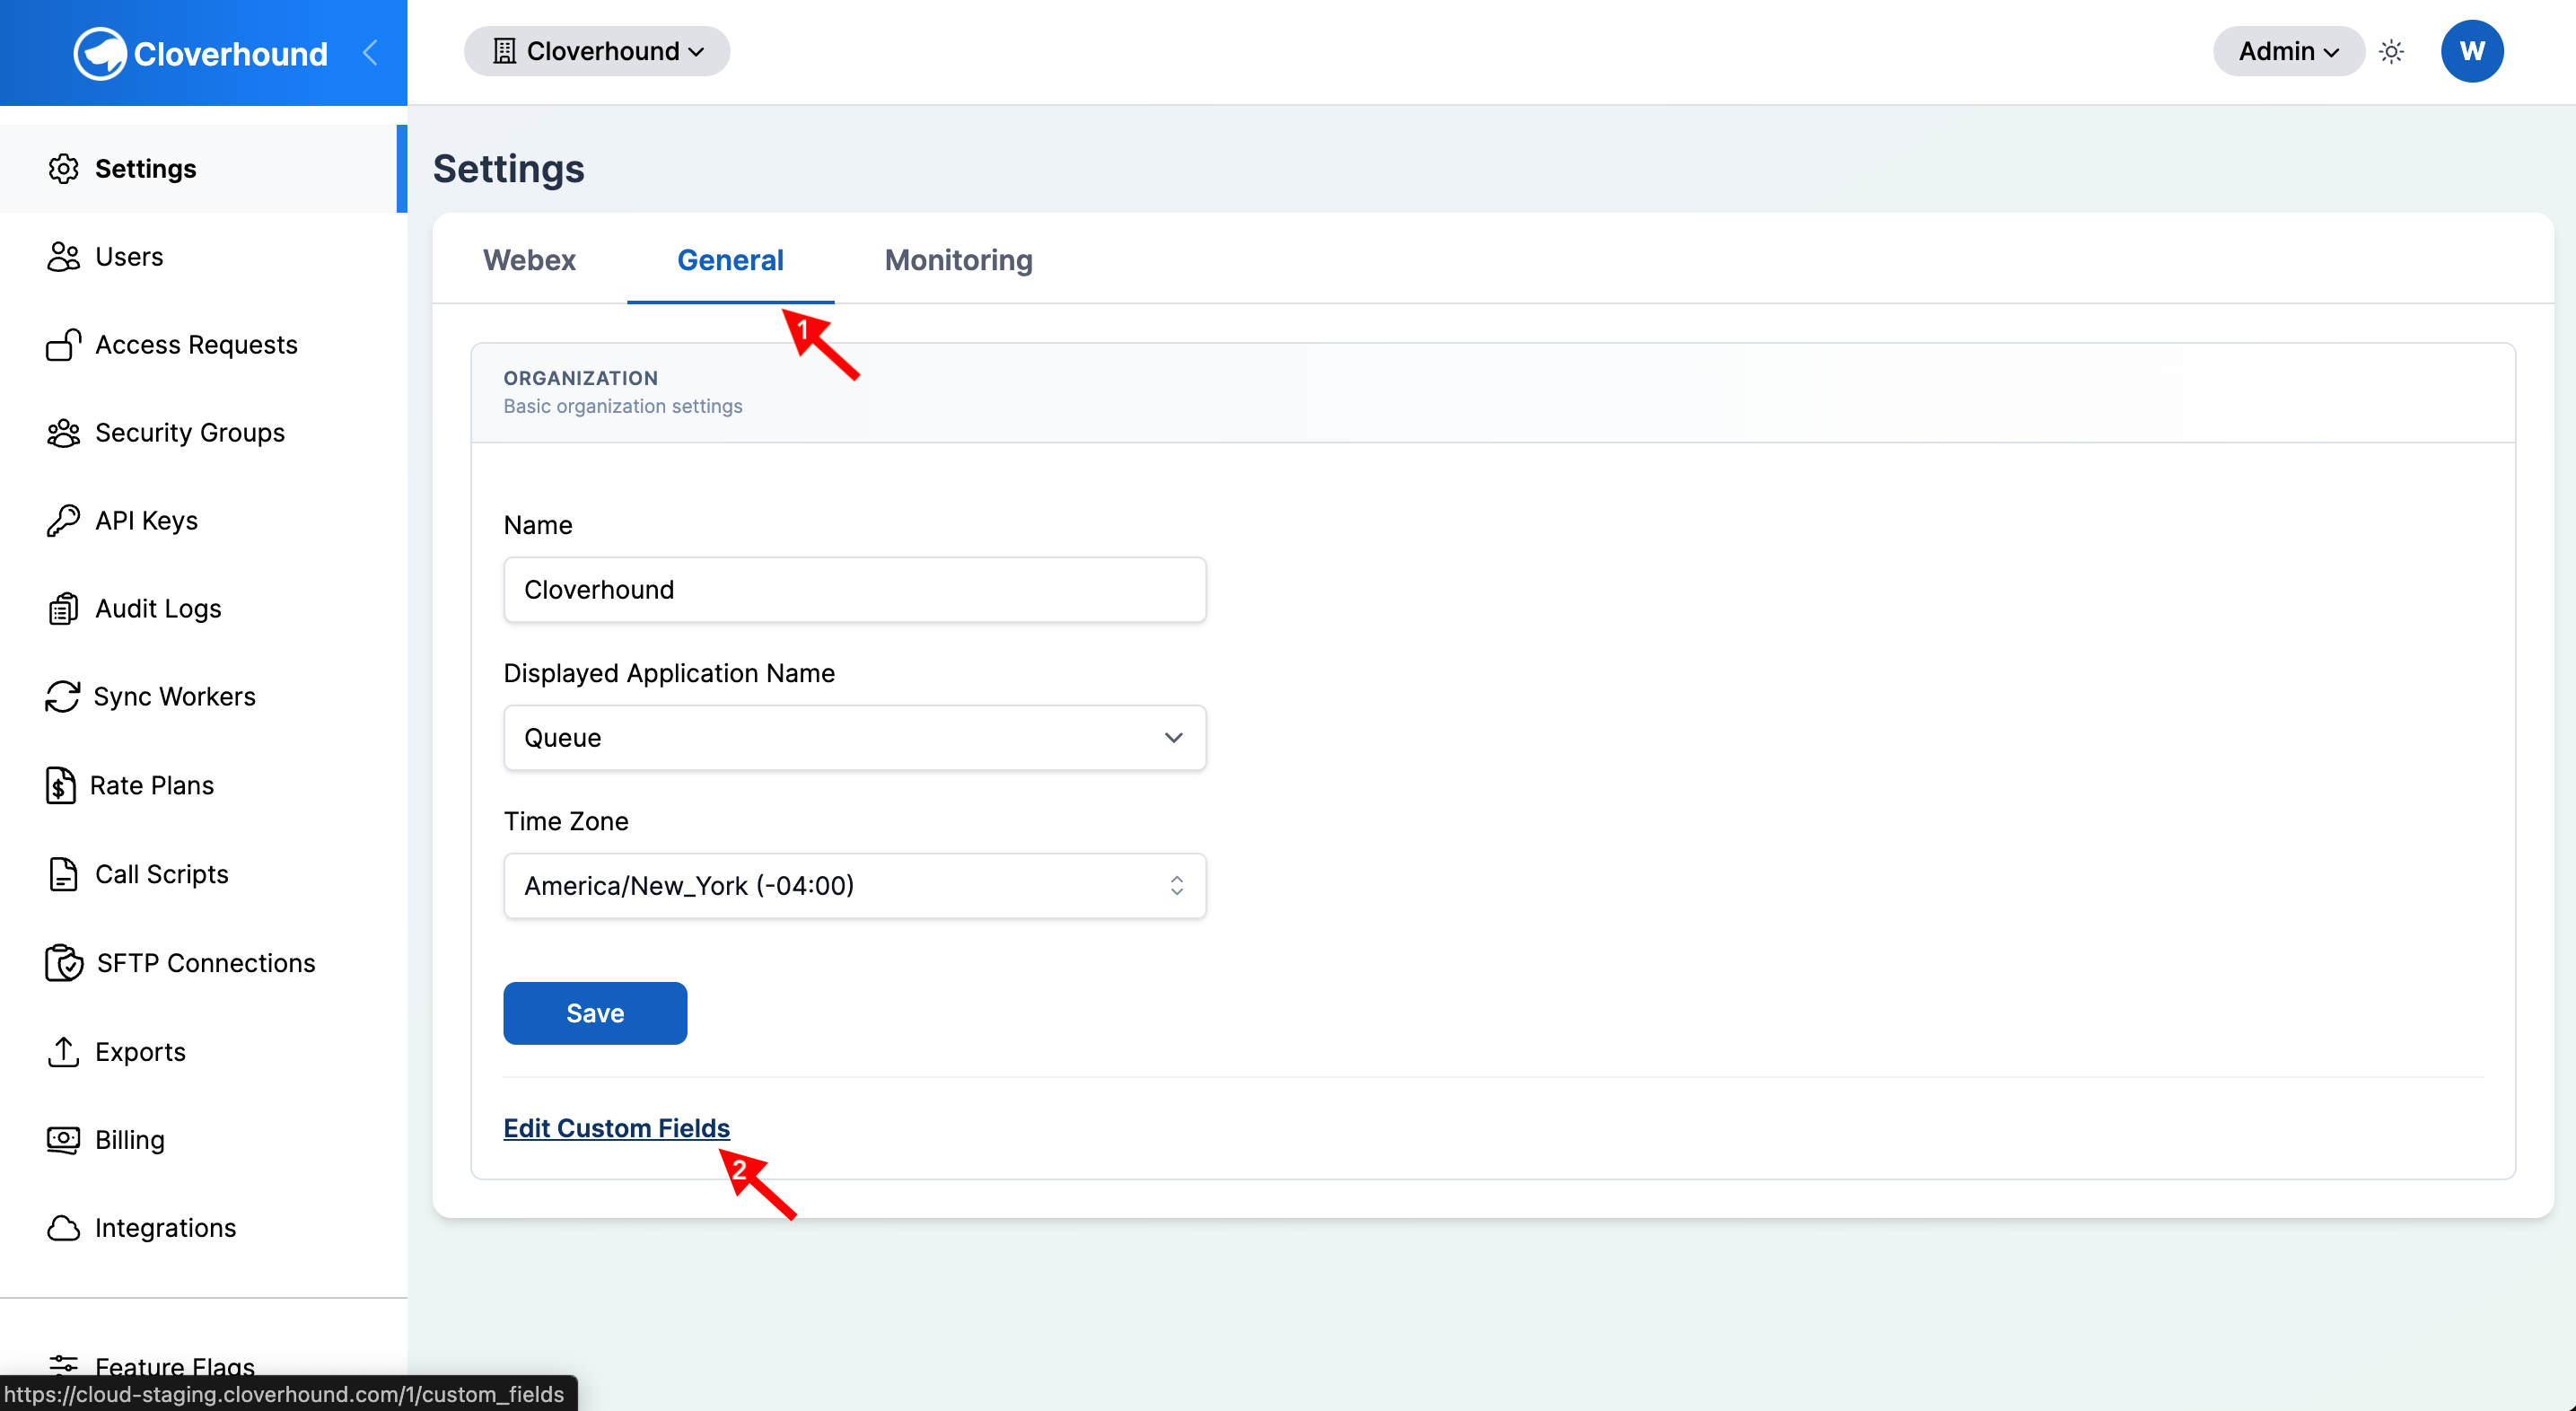Click the SFTP Connections shield icon
The width and height of the screenshot is (2576, 1411).
click(64, 962)
